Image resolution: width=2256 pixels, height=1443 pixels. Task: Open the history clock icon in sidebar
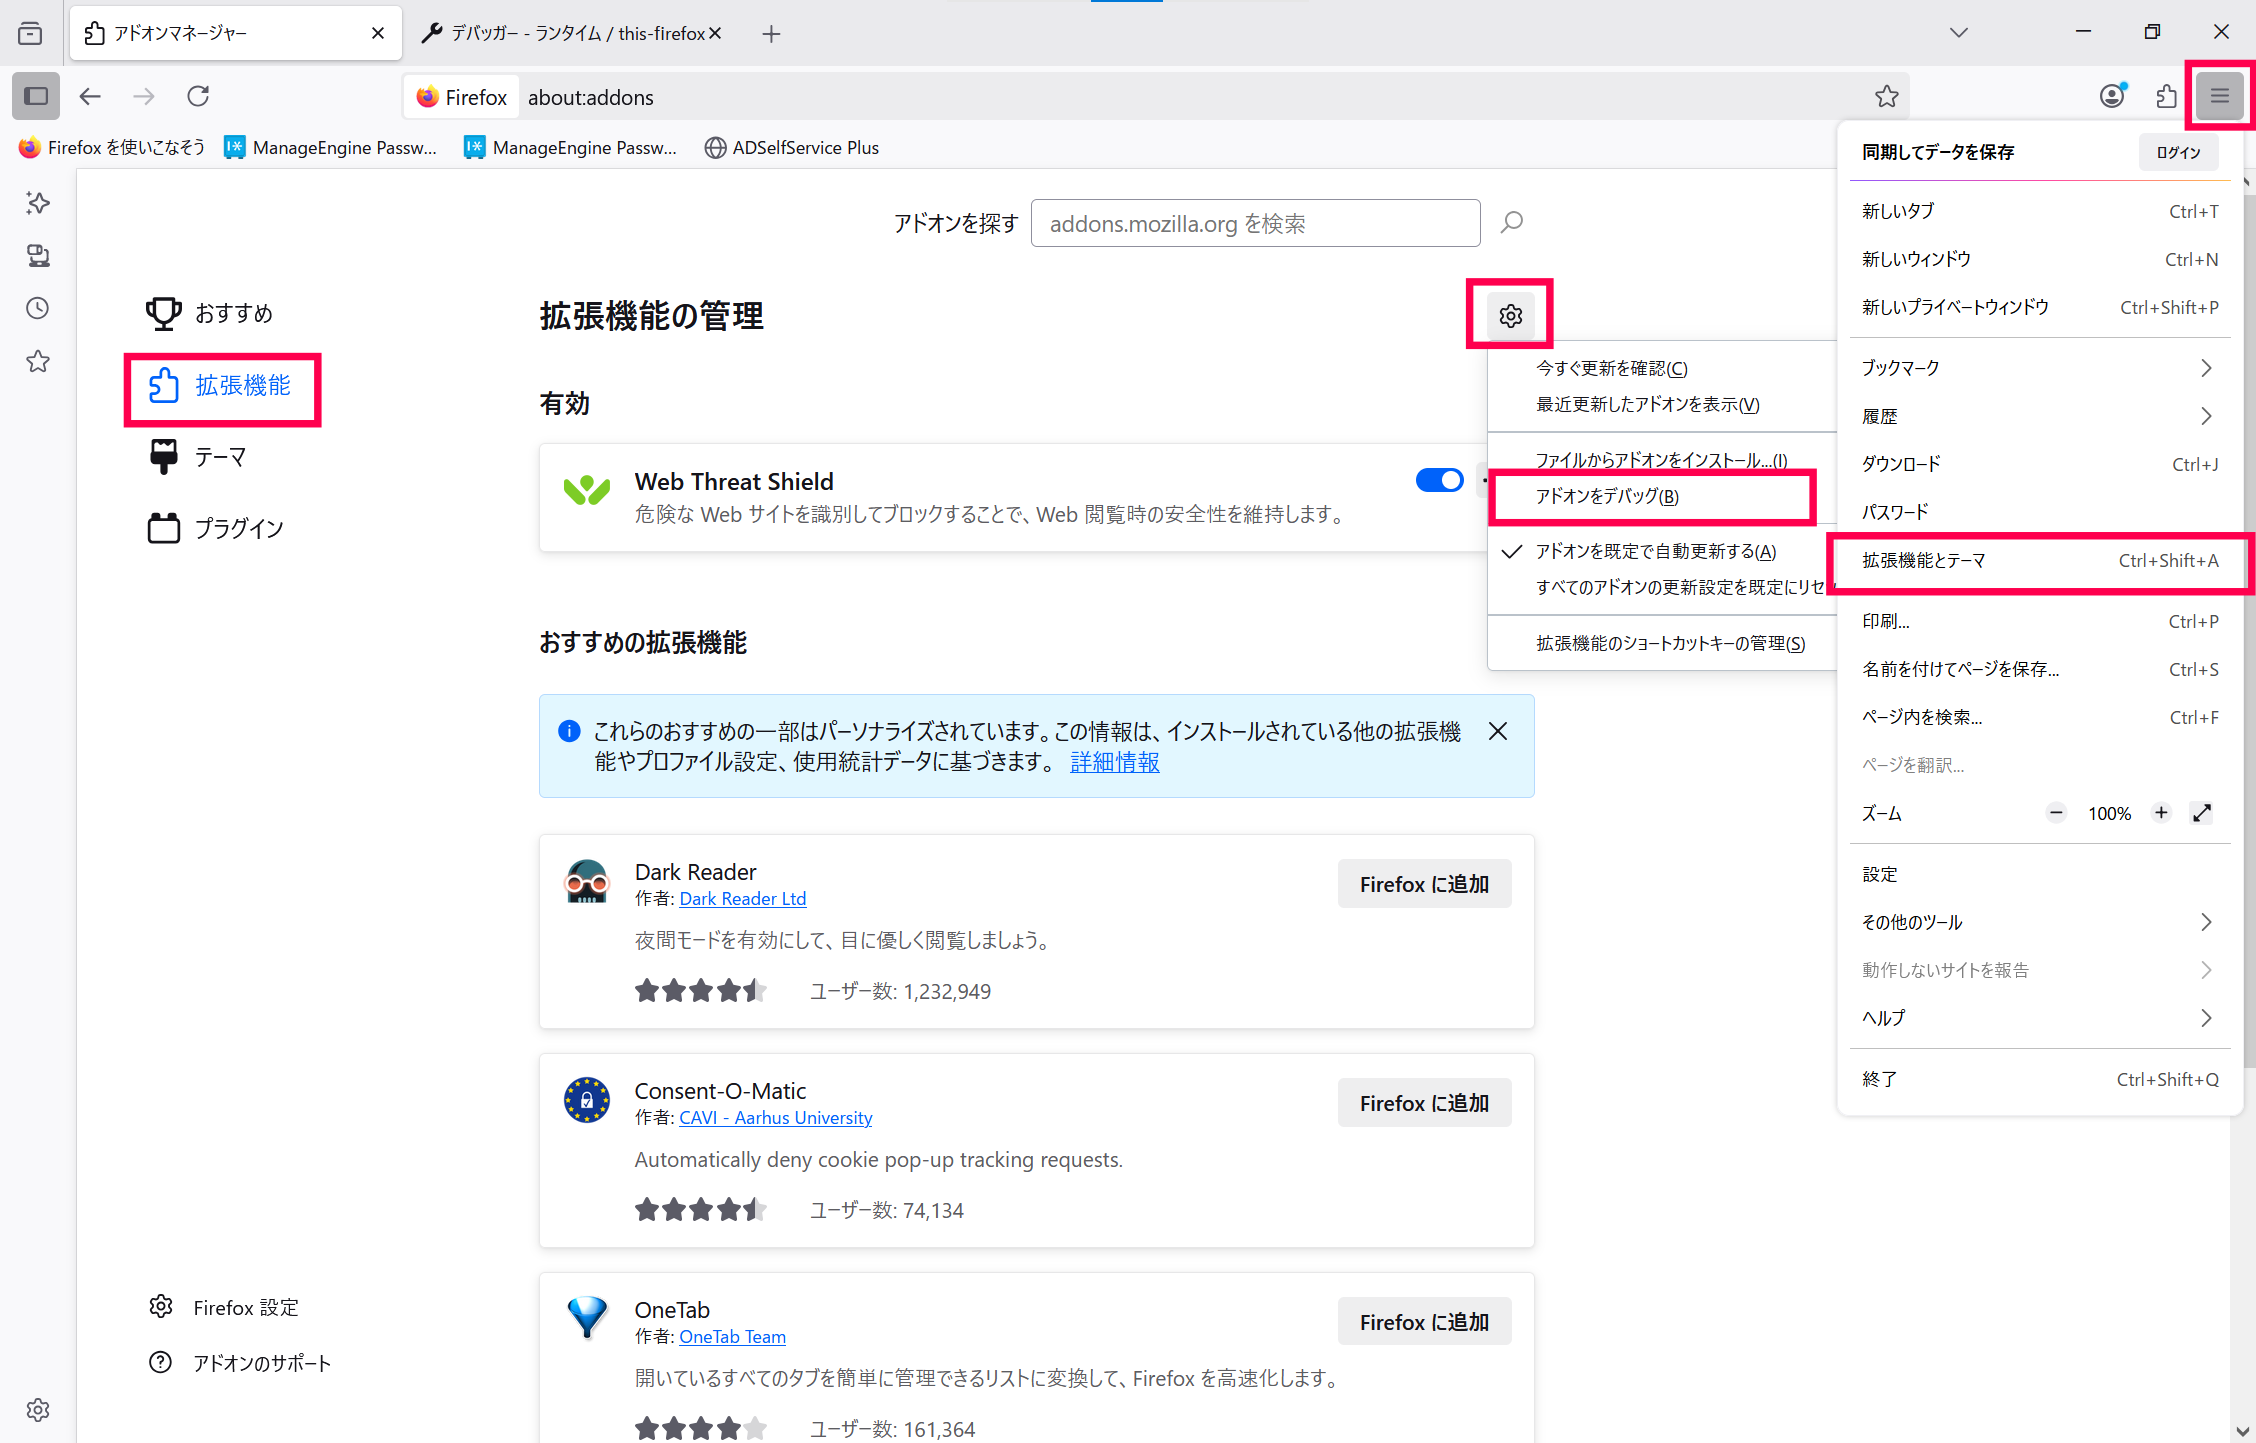38,309
